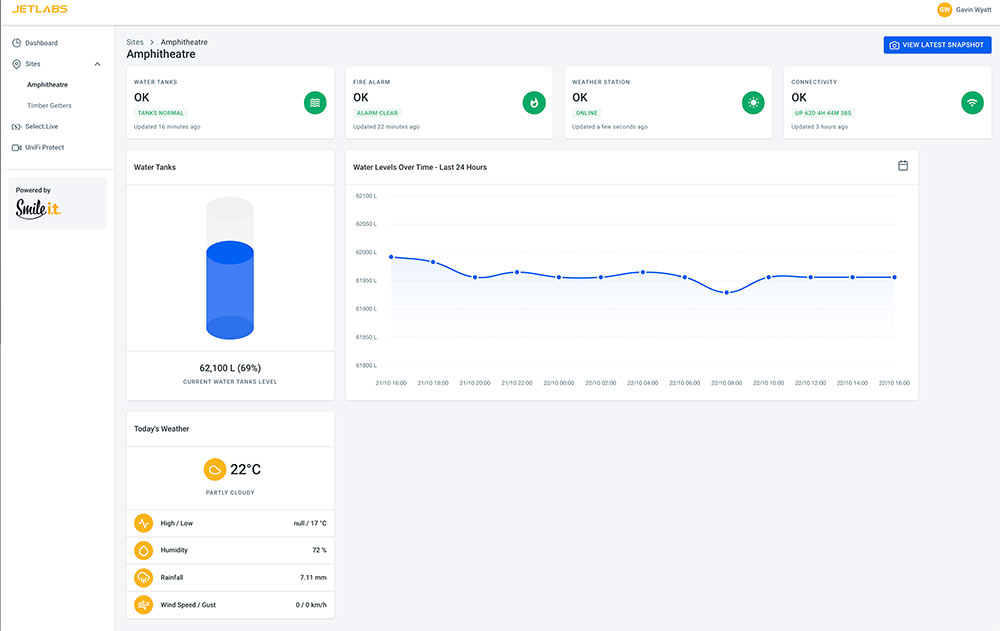Select Timber Getters in the sidebar
Screen dimensions: 1000x631
[x=49, y=106]
